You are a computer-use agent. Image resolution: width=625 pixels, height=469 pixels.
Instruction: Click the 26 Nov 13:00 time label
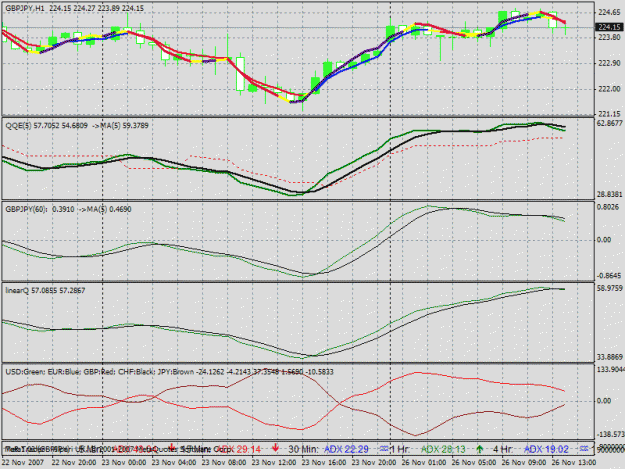coord(574,462)
